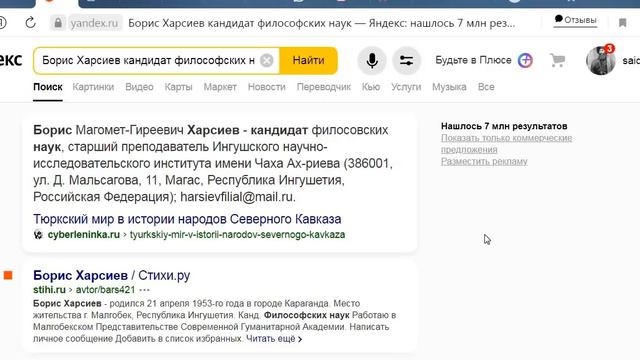Image resolution: width=640 pixels, height=360 pixels.
Task: Click the avtor/bars421 path link
Action: coord(105,290)
